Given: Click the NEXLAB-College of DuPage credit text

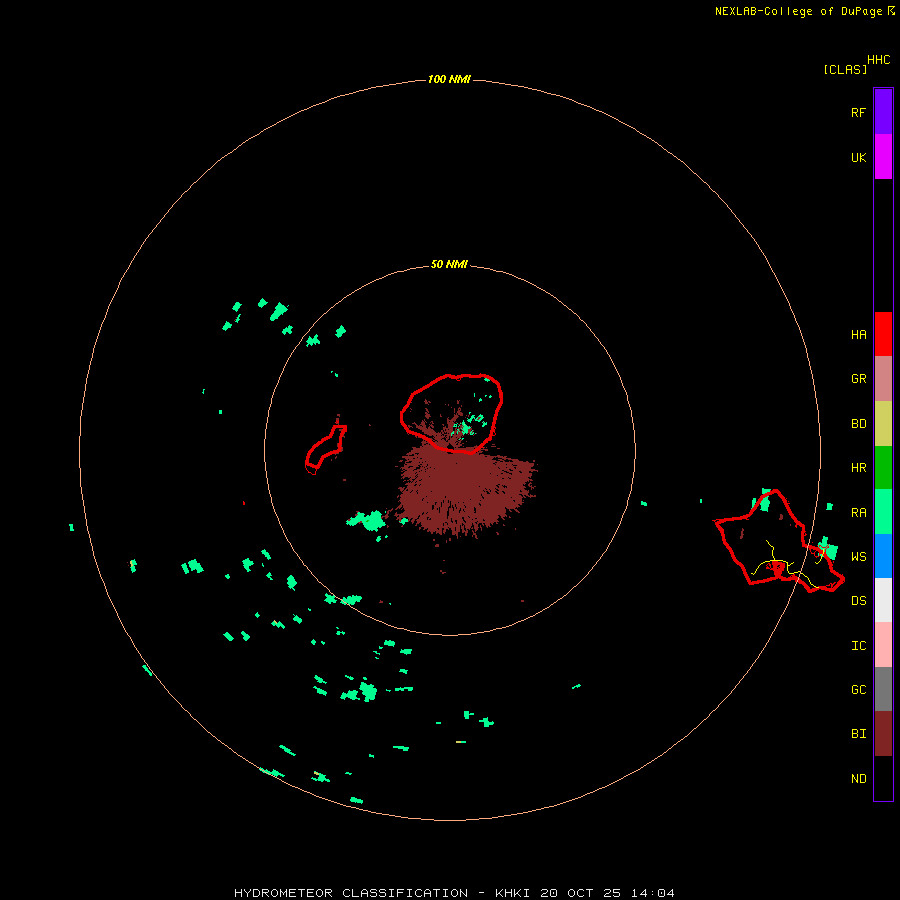Looking at the screenshot, I should [798, 11].
